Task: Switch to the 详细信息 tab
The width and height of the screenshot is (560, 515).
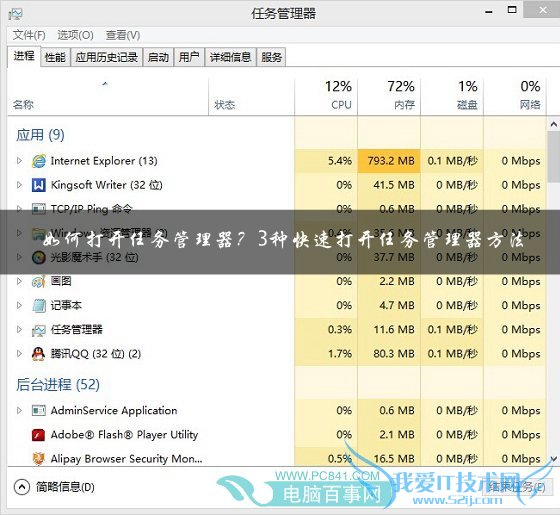Action: [x=230, y=57]
